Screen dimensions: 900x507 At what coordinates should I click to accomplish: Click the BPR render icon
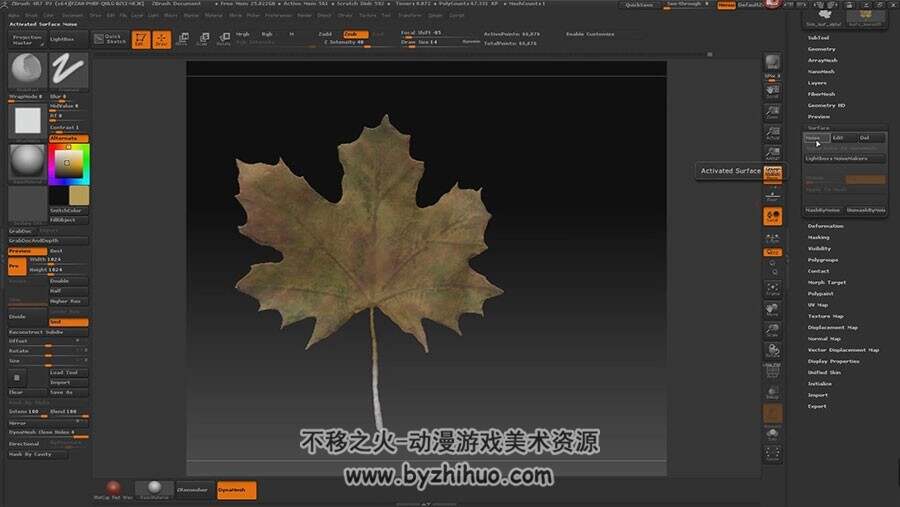773,62
